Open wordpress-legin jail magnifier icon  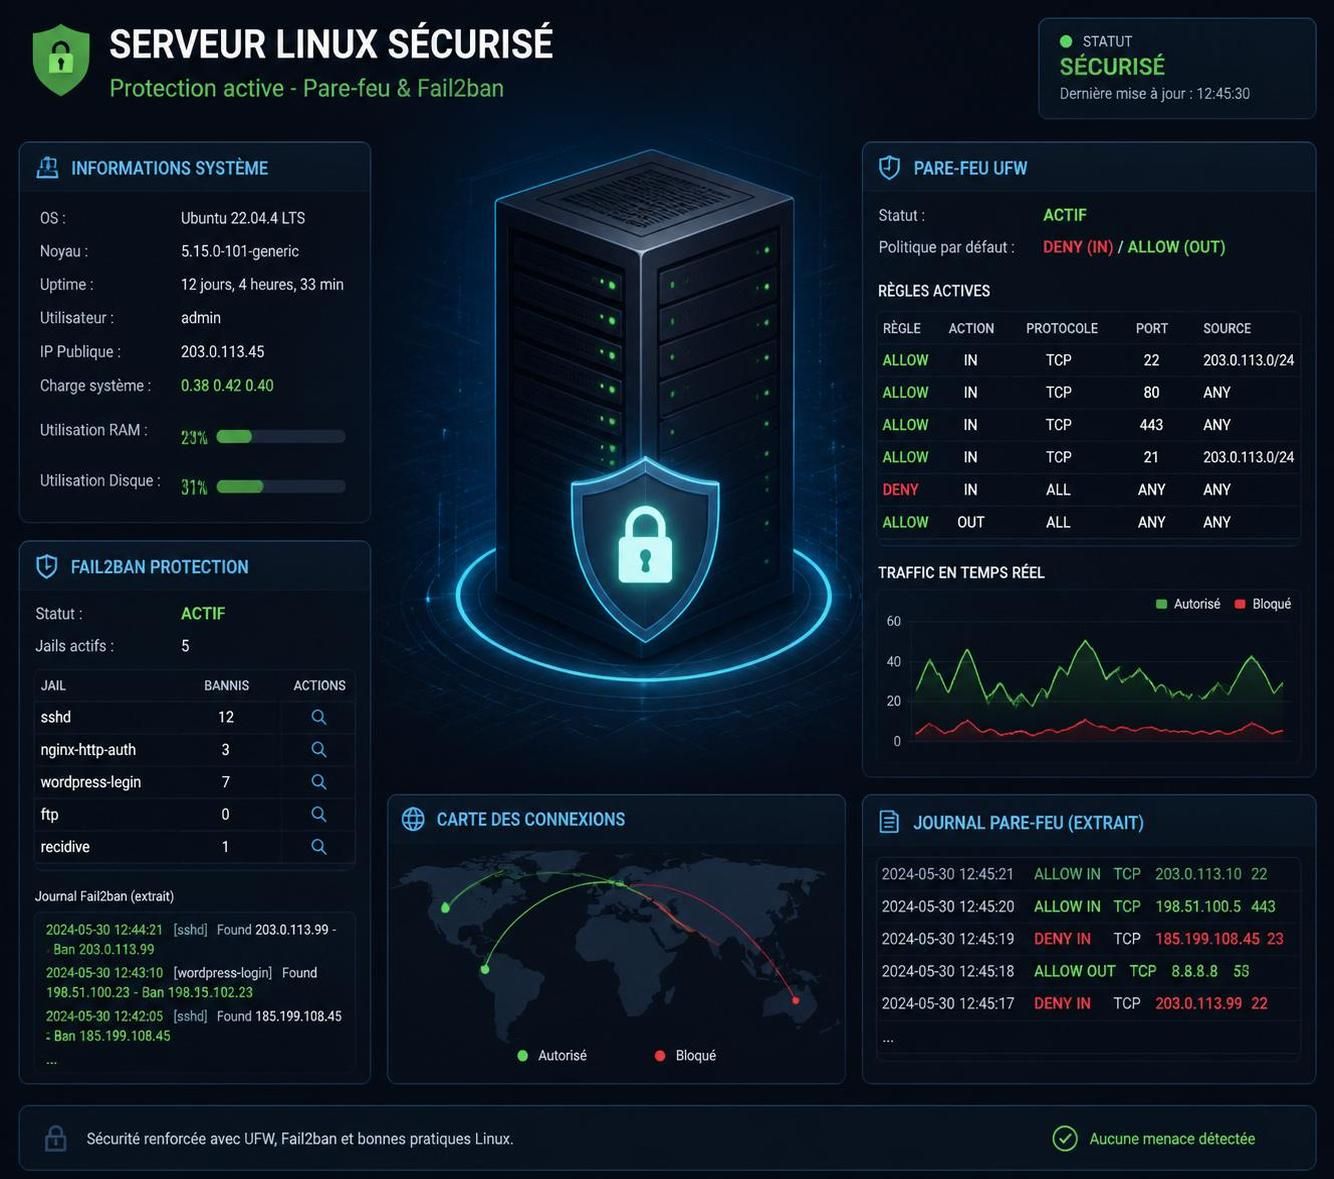coord(319,781)
